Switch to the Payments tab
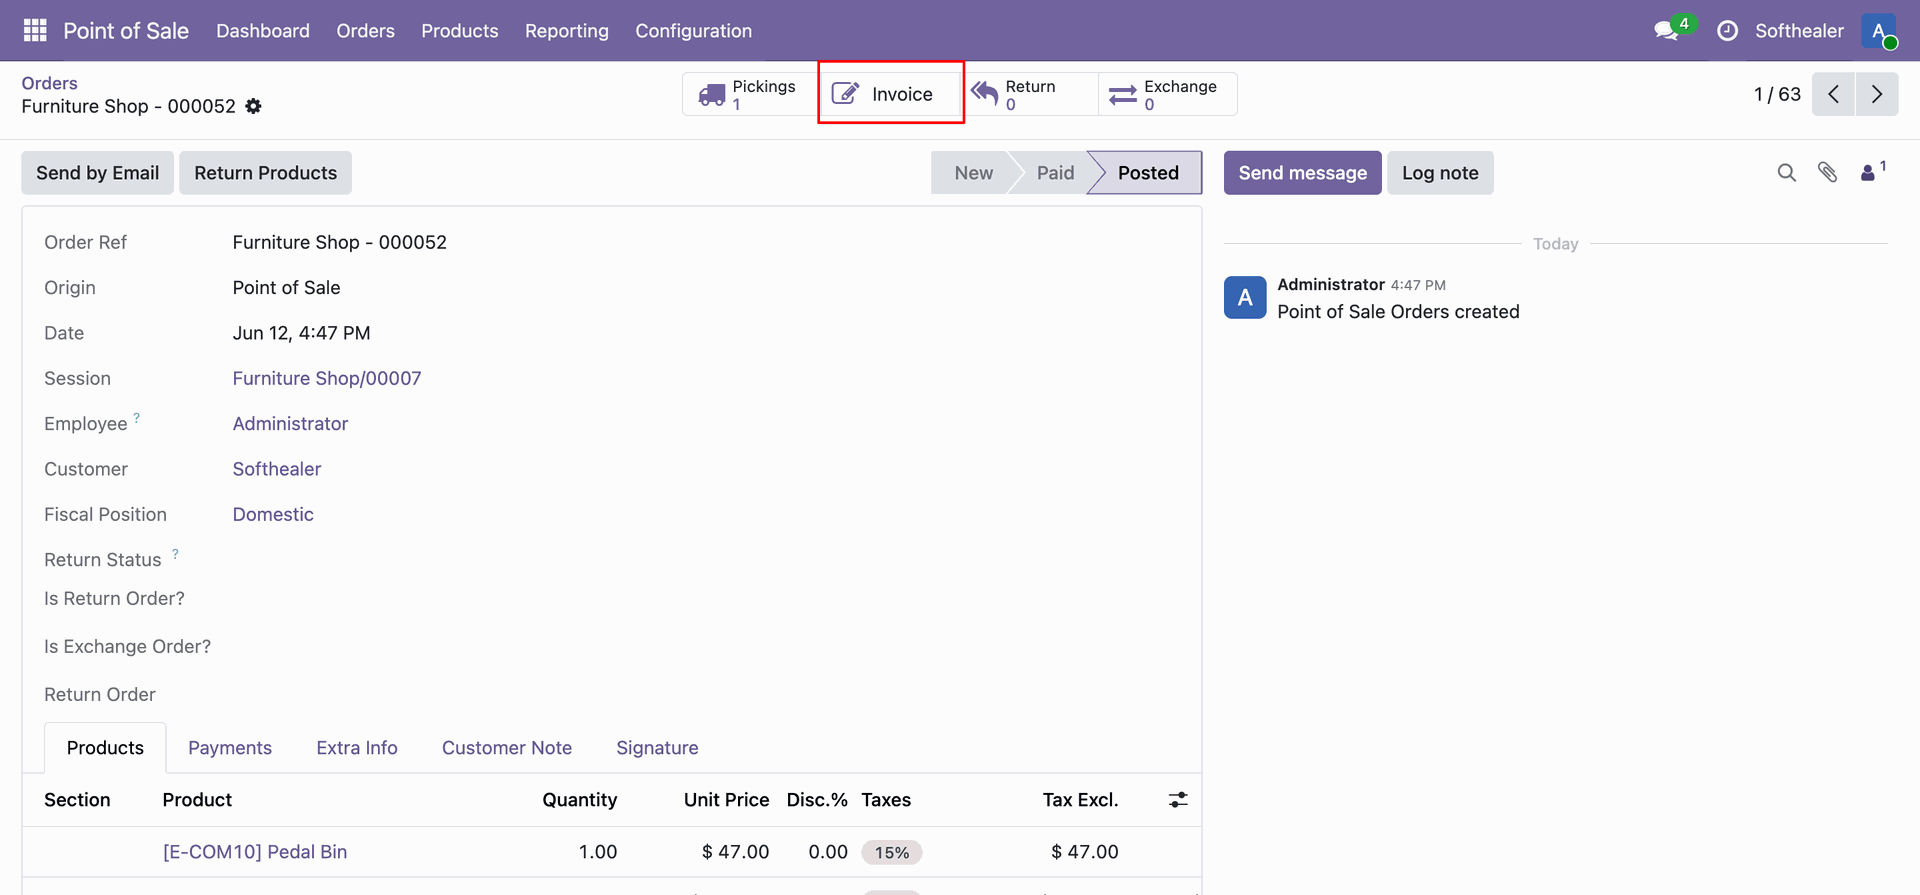The width and height of the screenshot is (1920, 895). (230, 748)
